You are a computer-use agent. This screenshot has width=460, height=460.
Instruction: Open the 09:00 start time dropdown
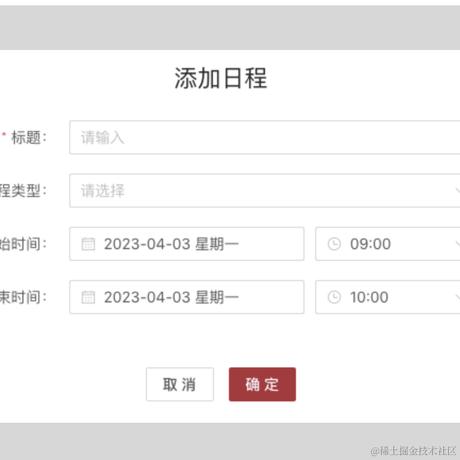click(388, 244)
